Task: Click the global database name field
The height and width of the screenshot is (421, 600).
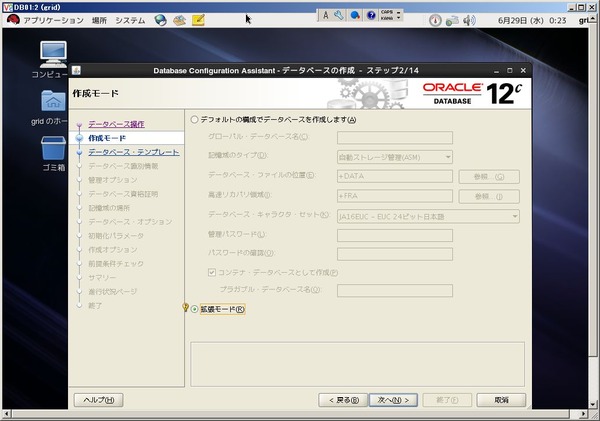Action: point(395,137)
